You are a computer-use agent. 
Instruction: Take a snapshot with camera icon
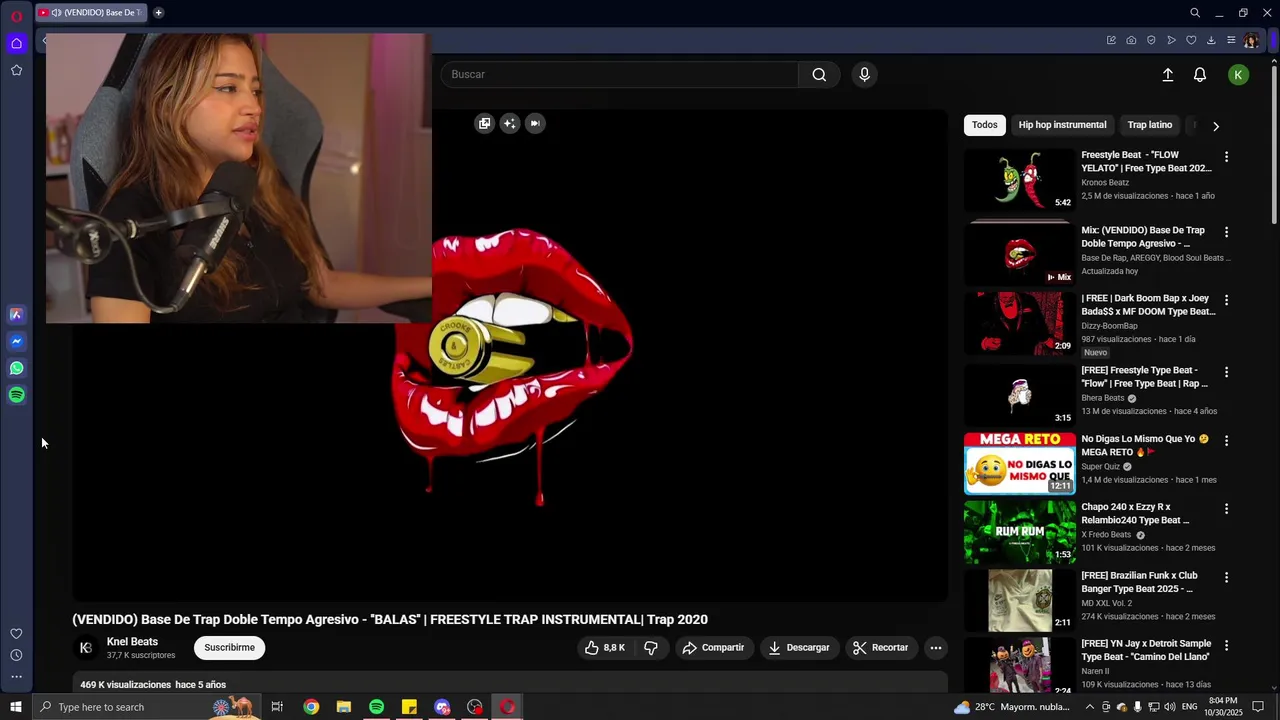[1131, 40]
